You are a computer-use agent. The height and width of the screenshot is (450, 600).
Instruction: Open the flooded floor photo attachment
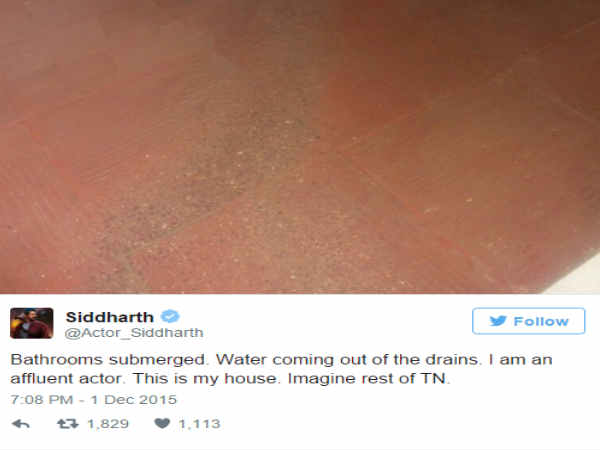pyautogui.click(x=300, y=147)
